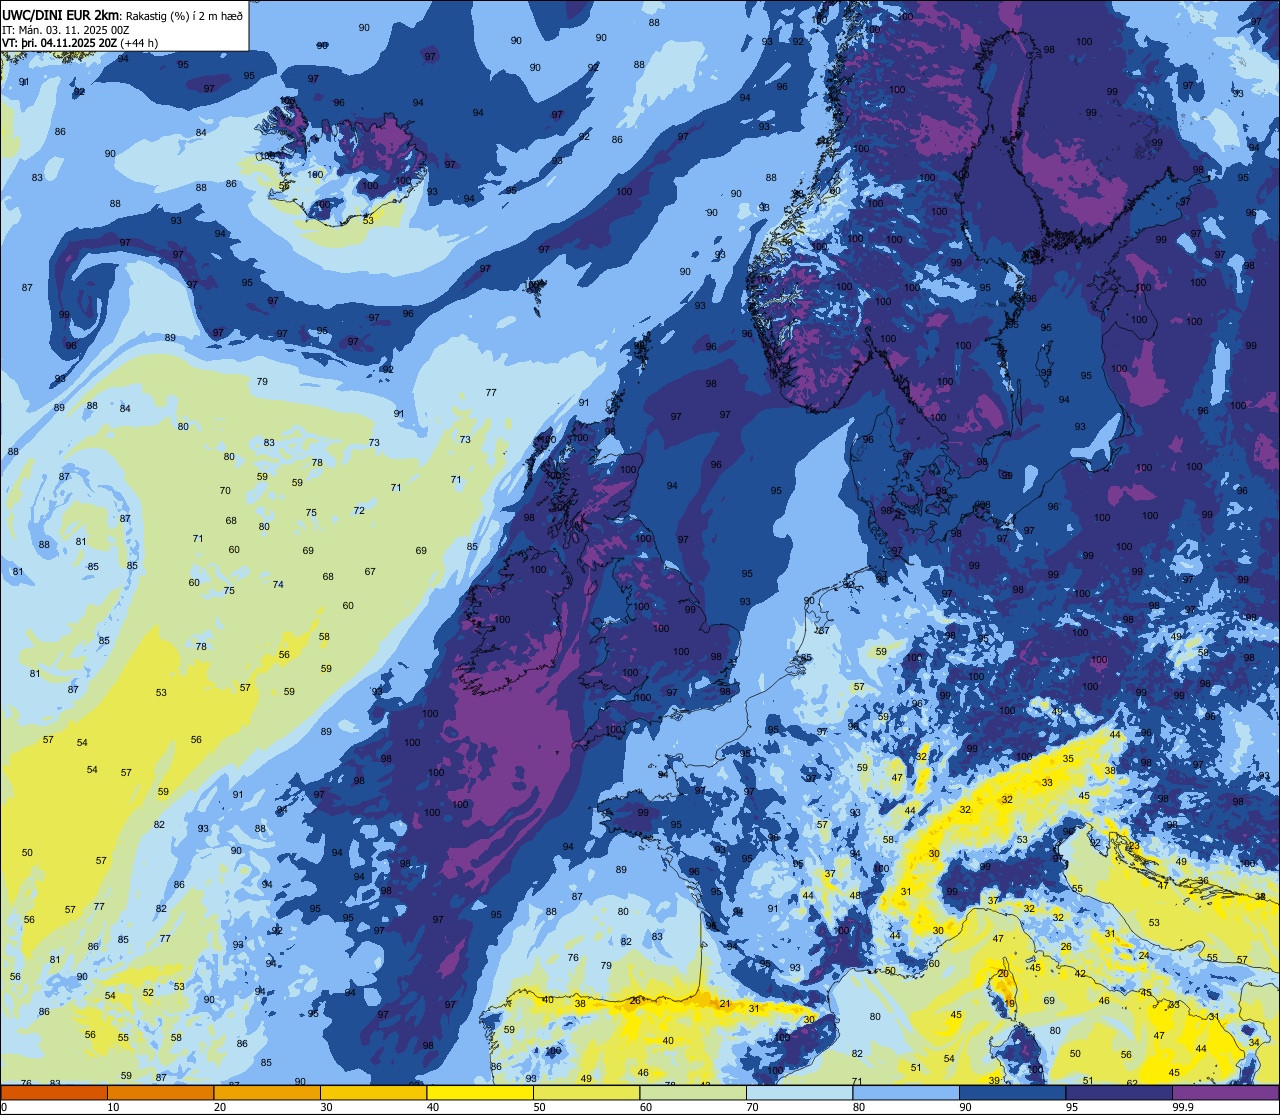Select the "Rakastig (%) í 2 m hæð" label
The height and width of the screenshot is (1115, 1280).
tap(184, 15)
